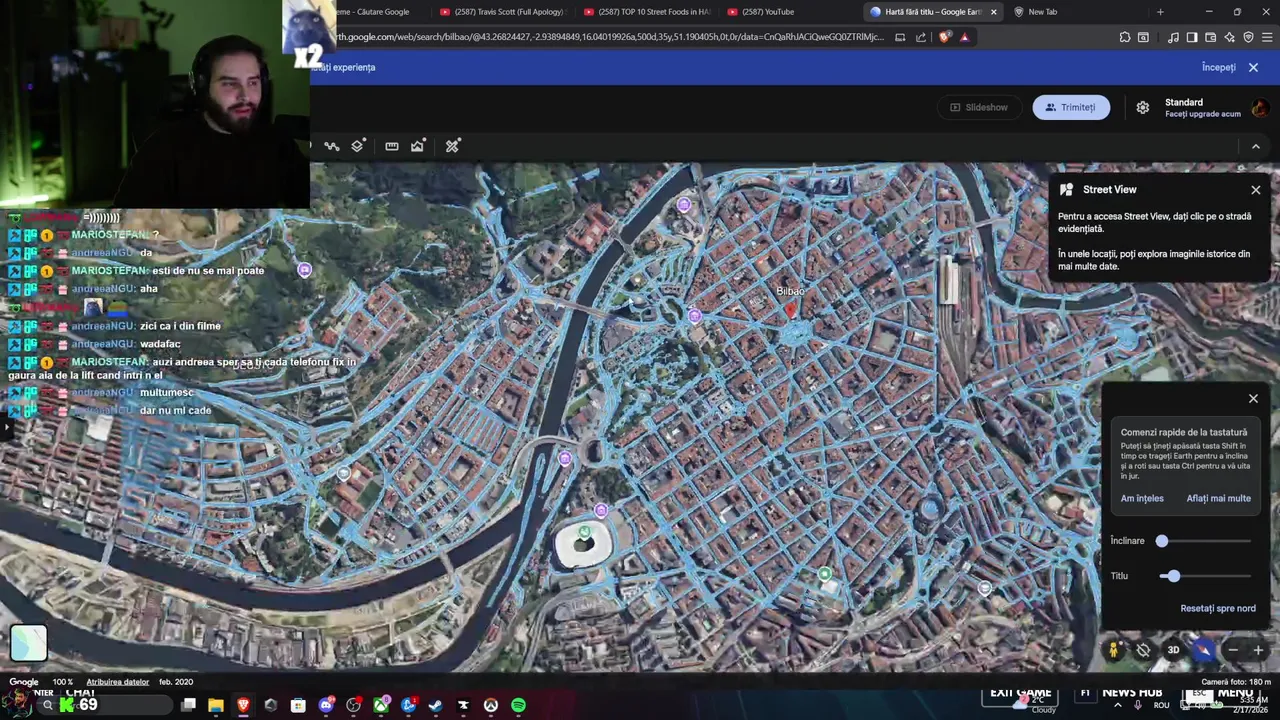
Task: Open Spotify from the taskbar
Action: coord(518,705)
